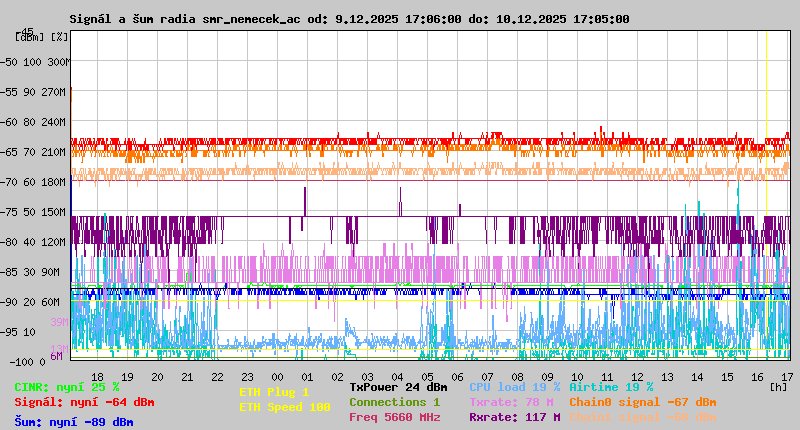Select the Freq 5660 MHz label
This screenshot has height=430, width=800.
(x=394, y=417)
